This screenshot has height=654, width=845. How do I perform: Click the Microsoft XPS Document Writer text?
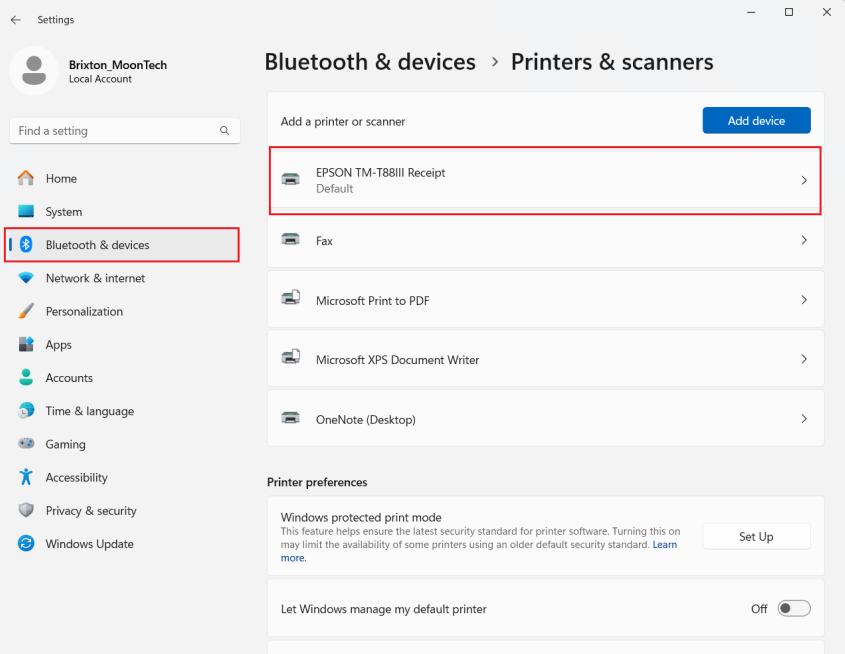[397, 360]
